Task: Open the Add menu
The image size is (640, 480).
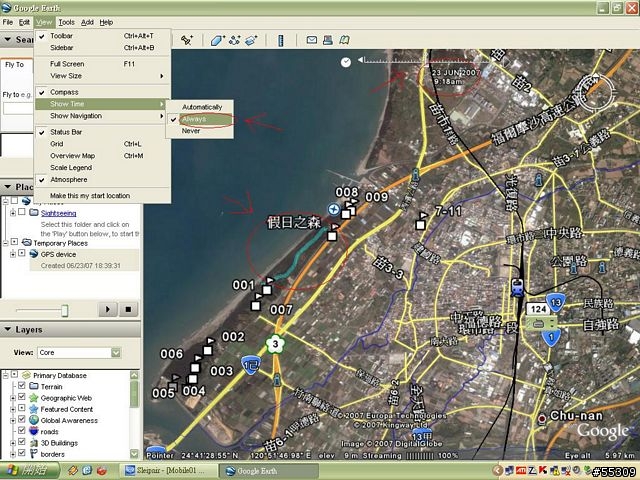Action: pyautogui.click(x=87, y=22)
